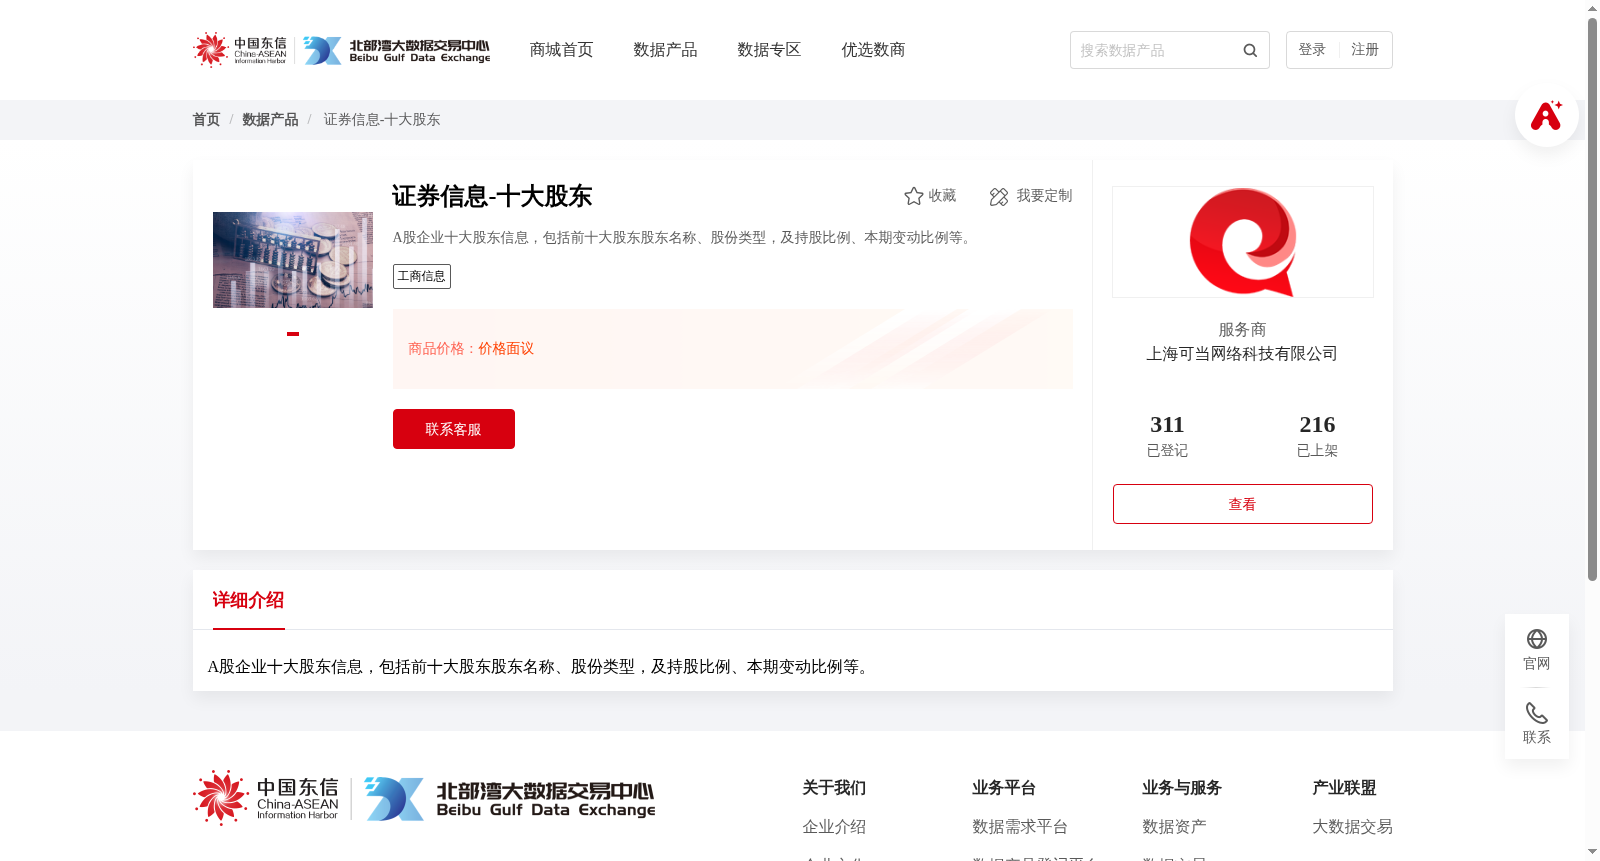Click the scrollbar up arrow

(1592, 8)
